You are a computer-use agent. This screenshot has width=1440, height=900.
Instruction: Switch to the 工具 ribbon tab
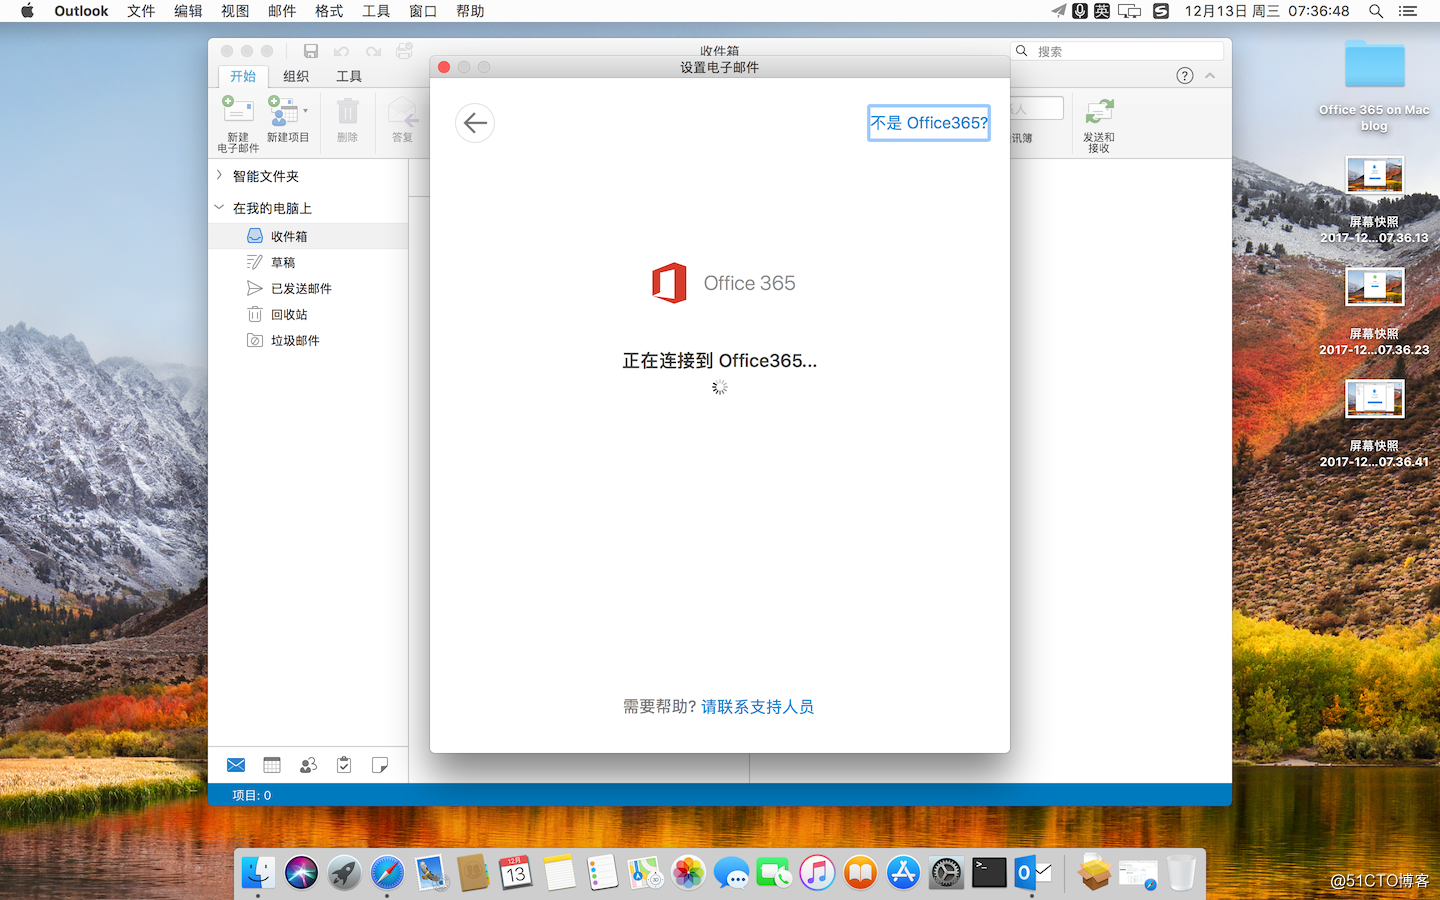pos(349,76)
